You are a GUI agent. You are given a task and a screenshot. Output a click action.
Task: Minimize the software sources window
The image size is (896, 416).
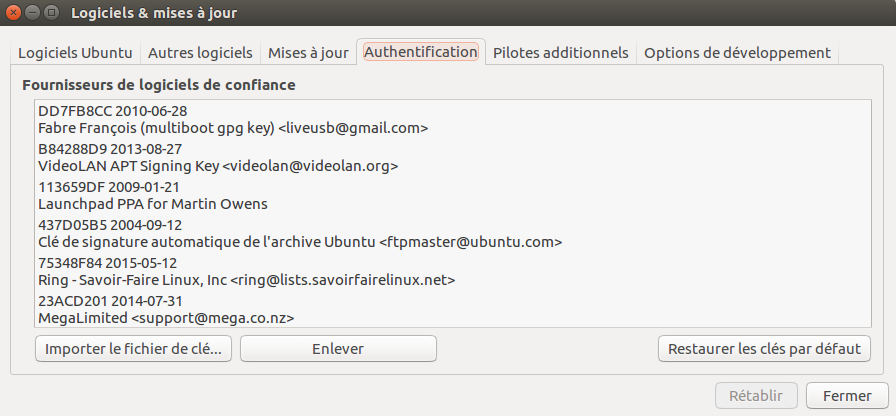pyautogui.click(x=32, y=13)
